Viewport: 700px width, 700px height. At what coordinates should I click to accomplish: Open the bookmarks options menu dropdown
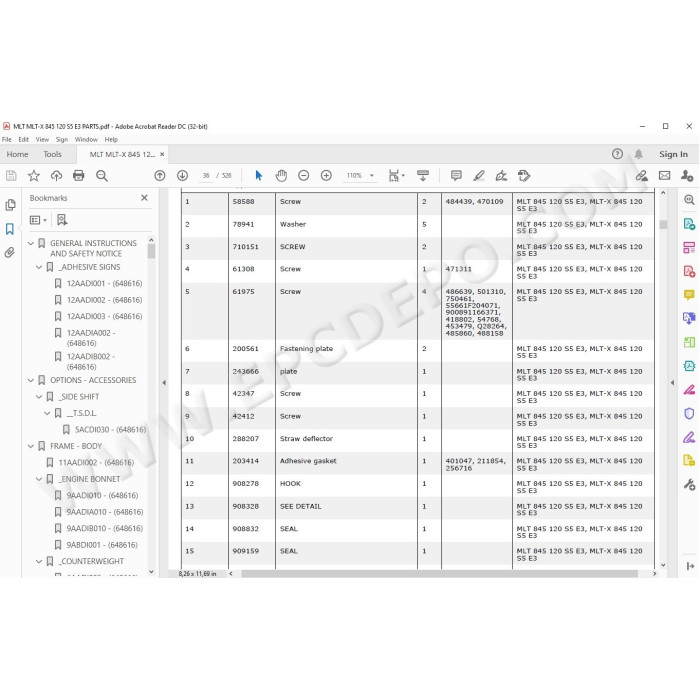pyautogui.click(x=38, y=220)
